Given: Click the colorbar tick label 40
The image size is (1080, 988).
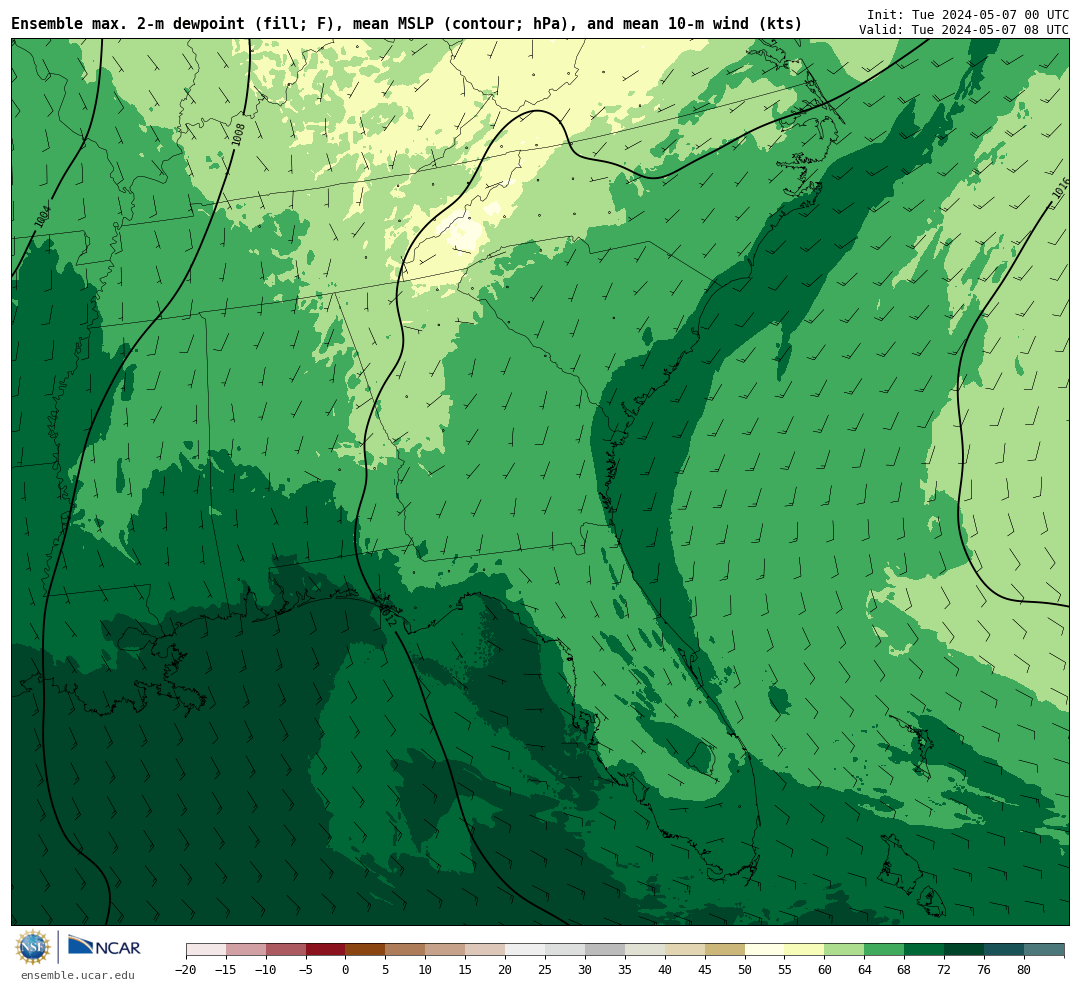Looking at the screenshot, I should click(665, 970).
